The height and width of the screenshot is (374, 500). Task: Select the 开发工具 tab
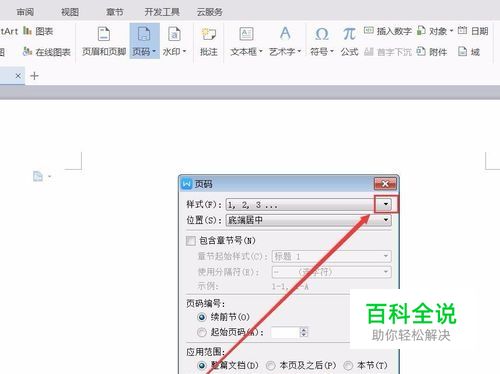(x=162, y=12)
